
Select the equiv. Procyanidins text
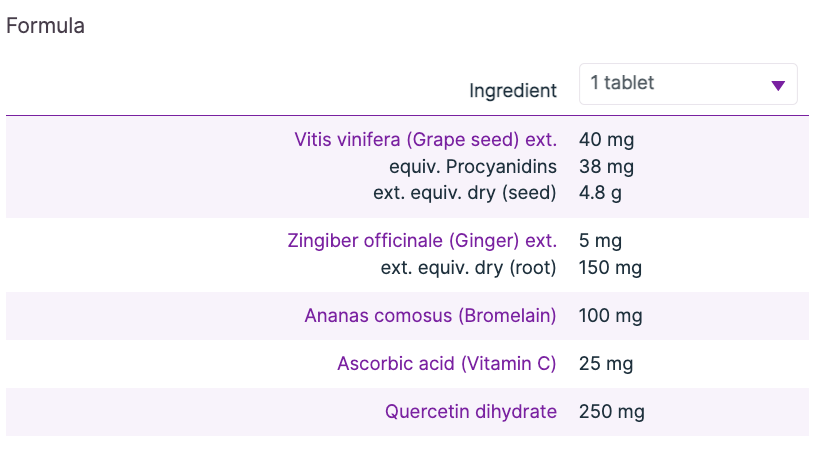(473, 166)
